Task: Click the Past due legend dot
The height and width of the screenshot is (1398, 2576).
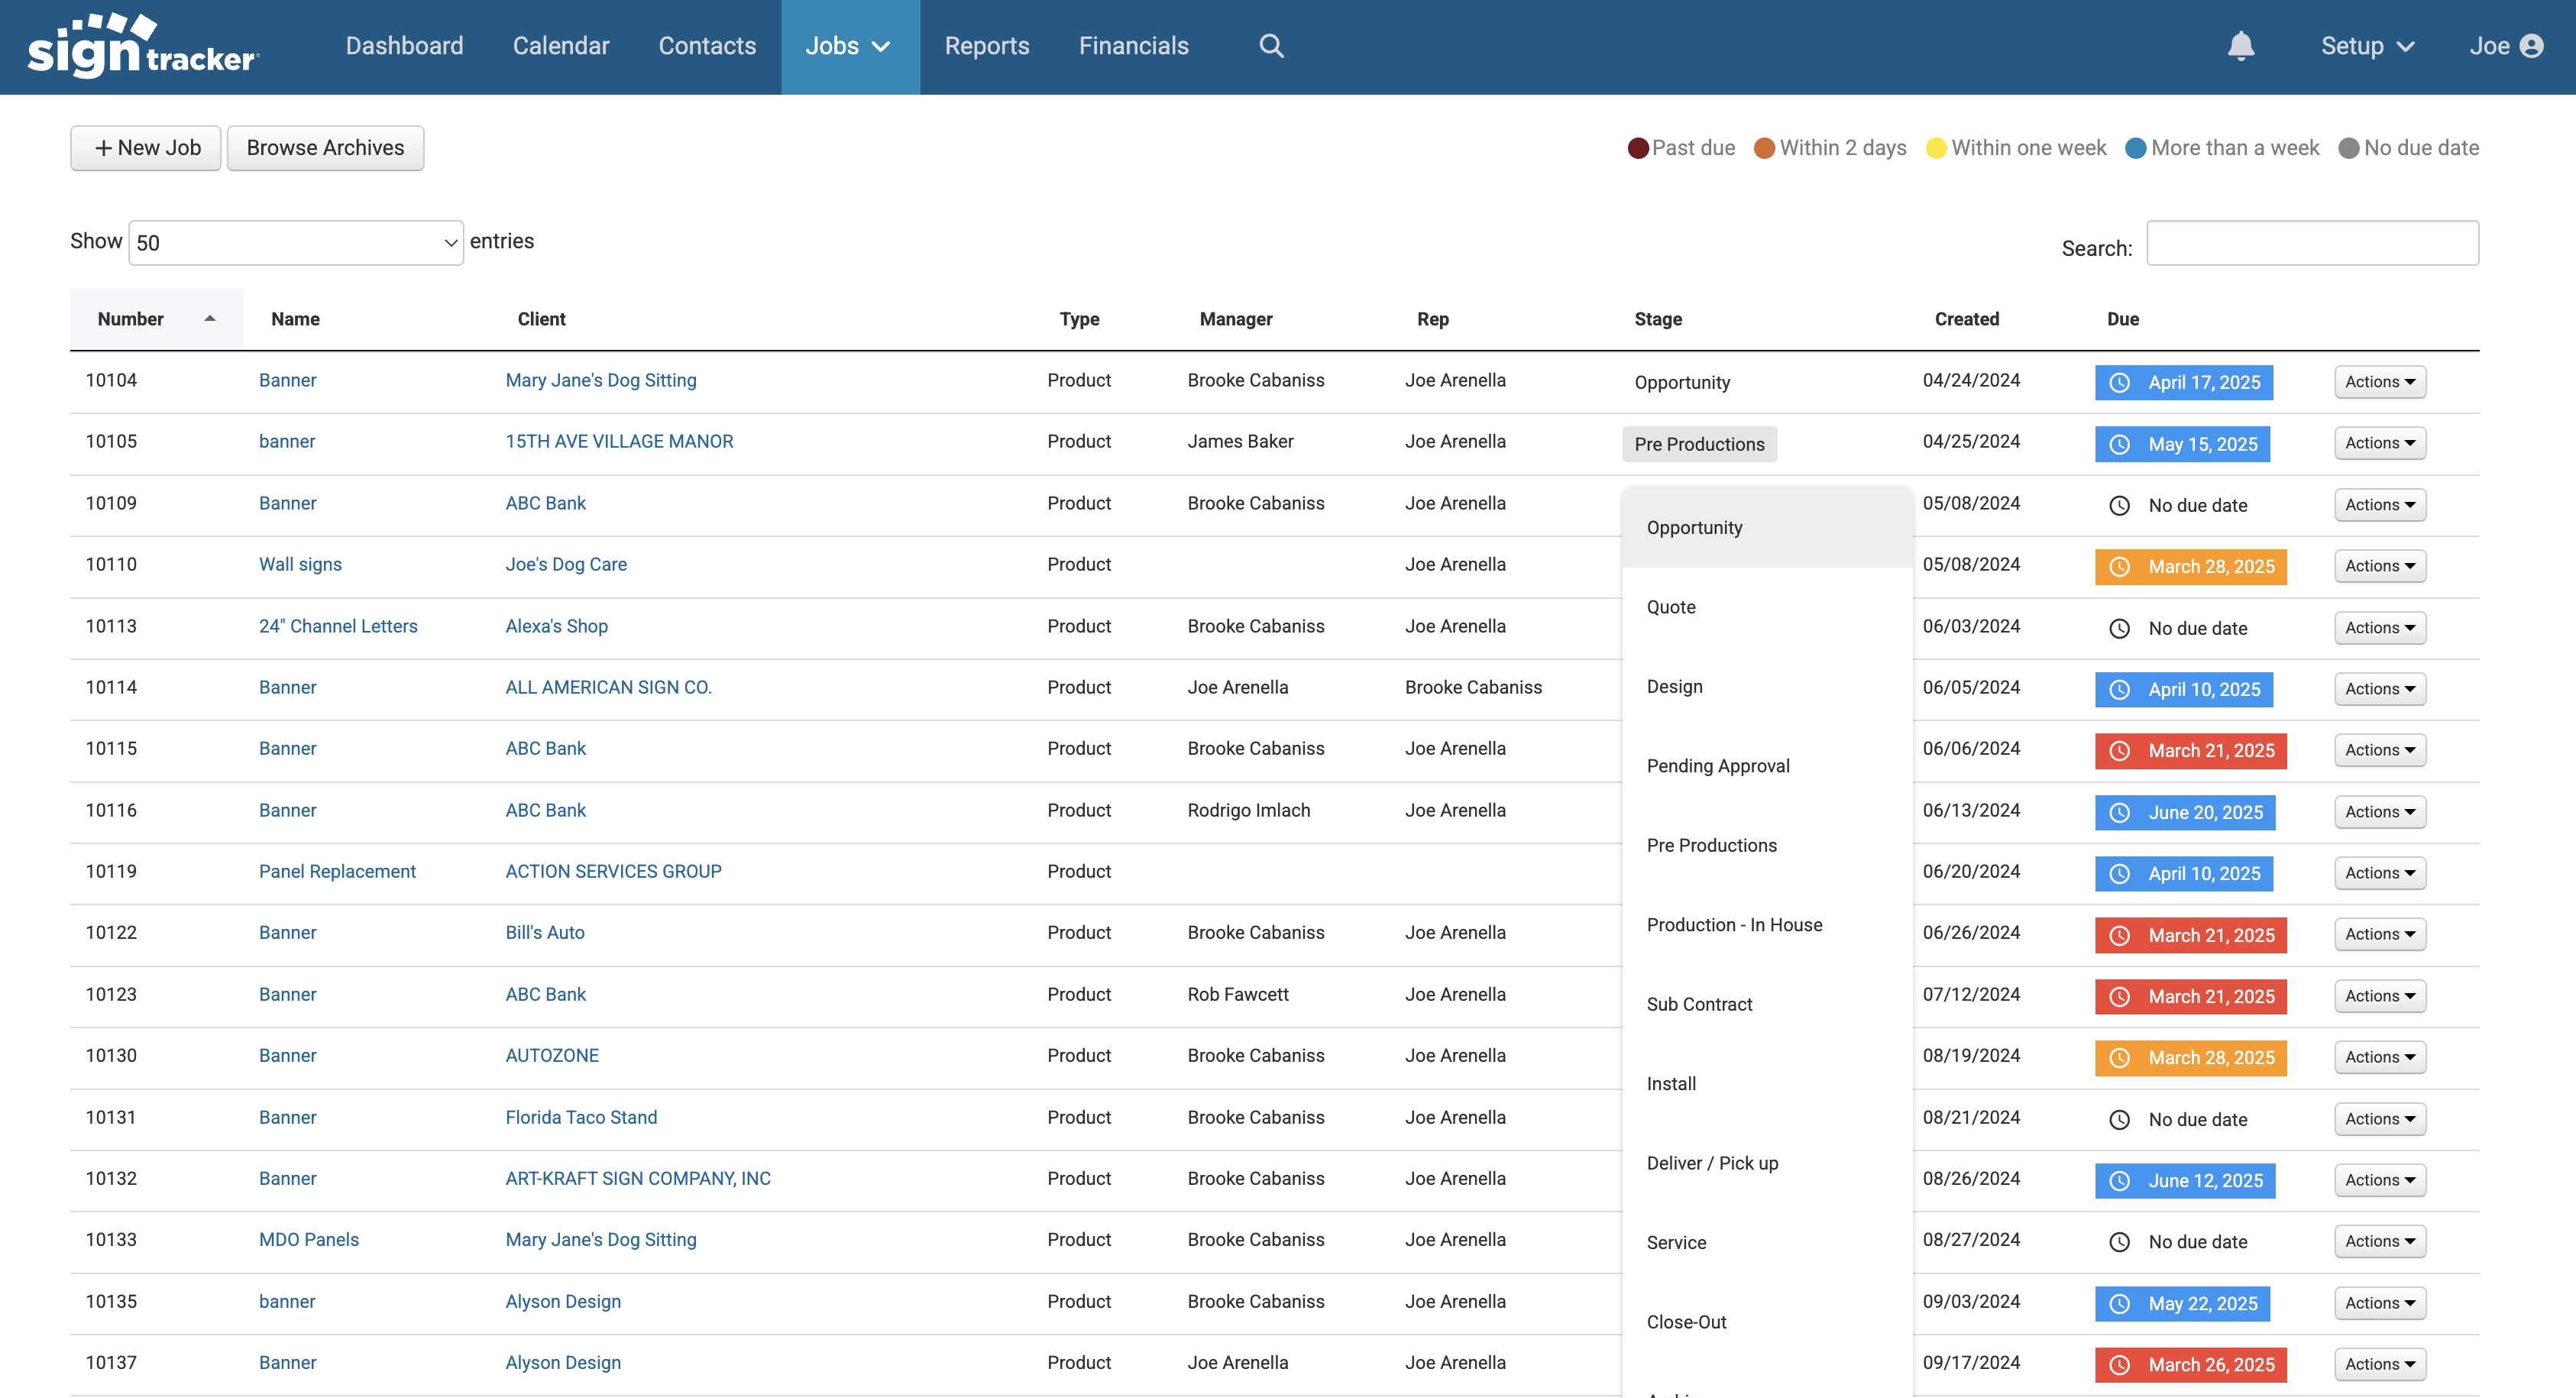Action: (x=1638, y=148)
